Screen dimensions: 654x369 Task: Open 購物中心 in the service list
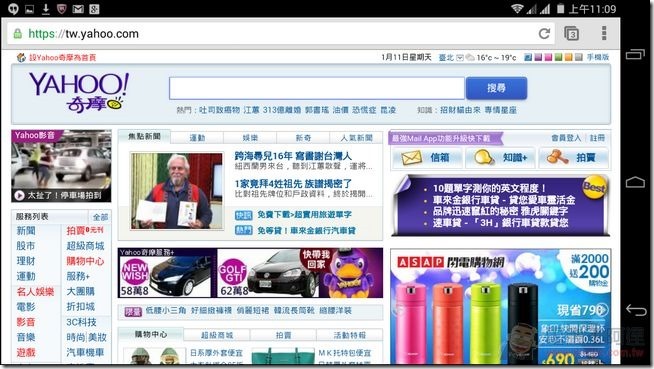pos(85,261)
